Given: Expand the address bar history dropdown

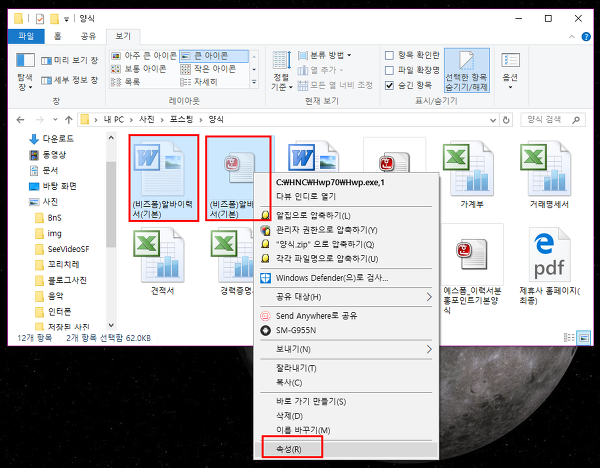Looking at the screenshot, I should point(493,120).
